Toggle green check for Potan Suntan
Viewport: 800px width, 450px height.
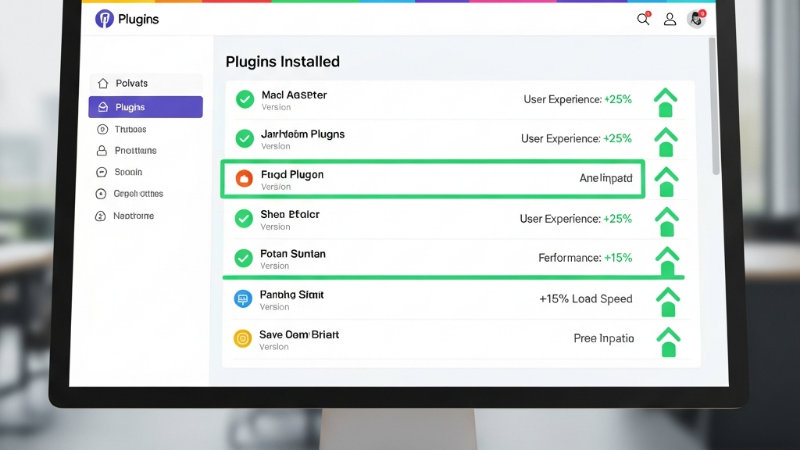[x=243, y=258]
